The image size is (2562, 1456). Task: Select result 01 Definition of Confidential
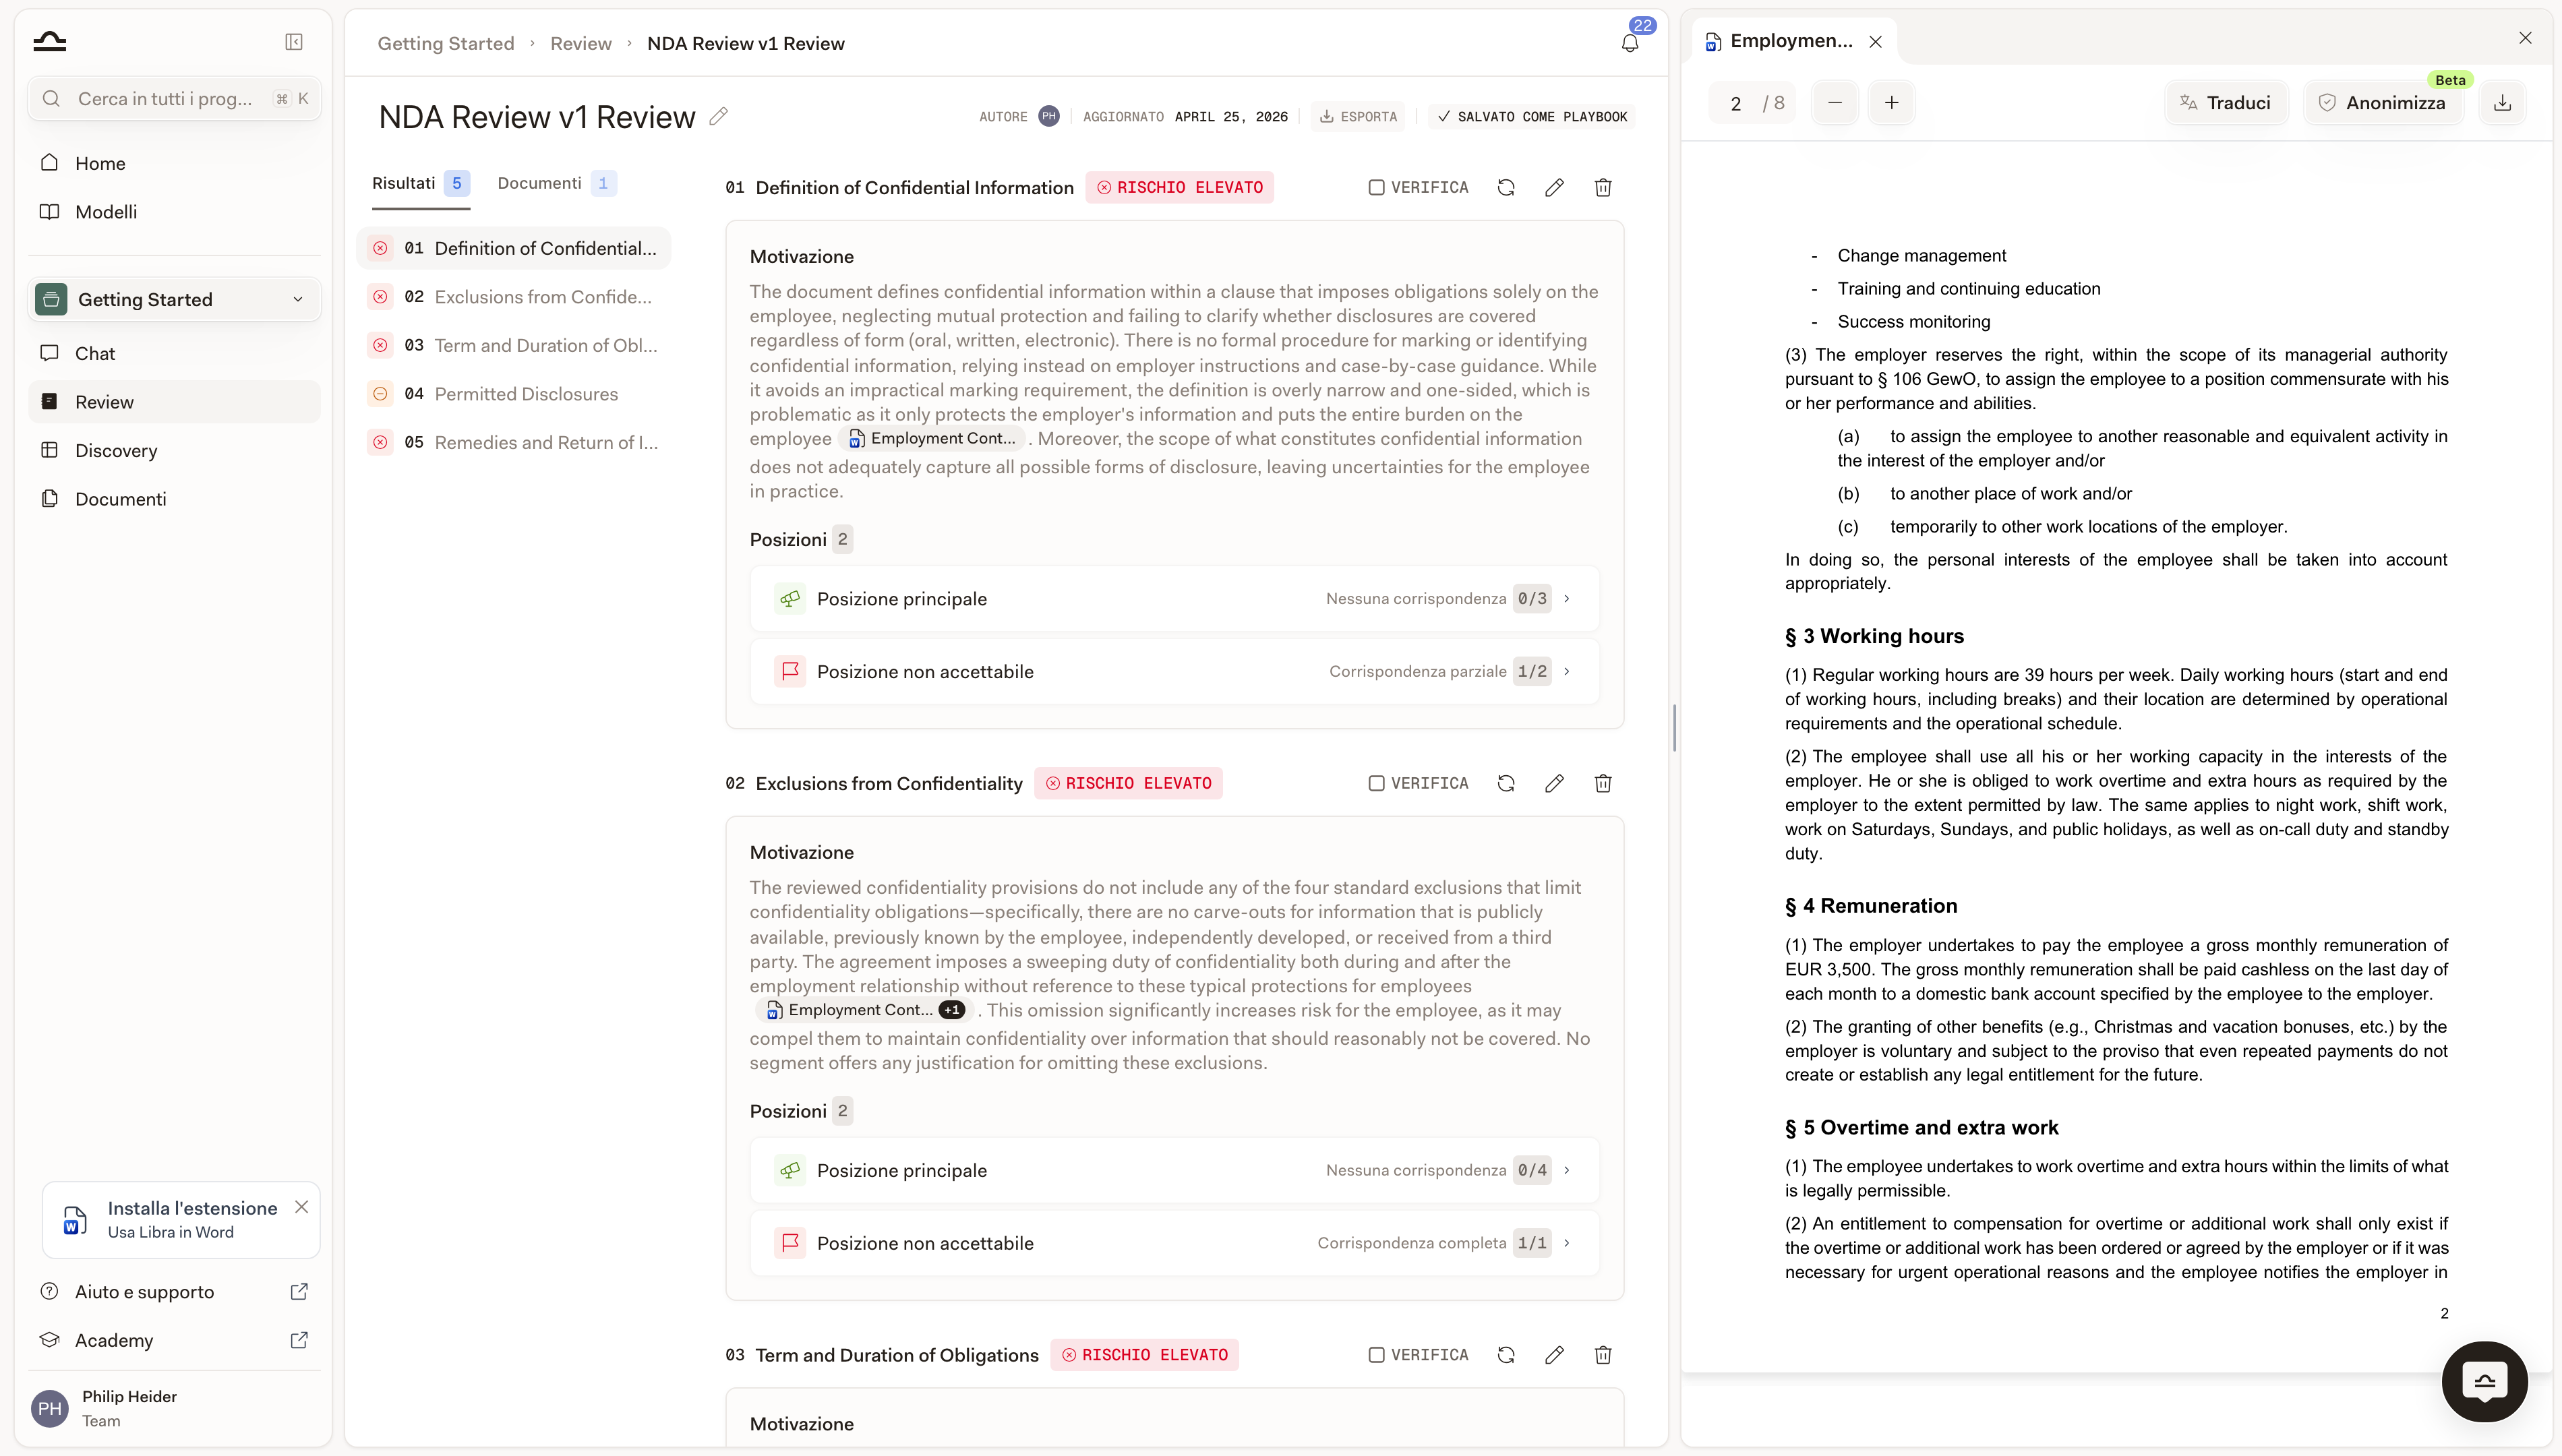(x=514, y=248)
